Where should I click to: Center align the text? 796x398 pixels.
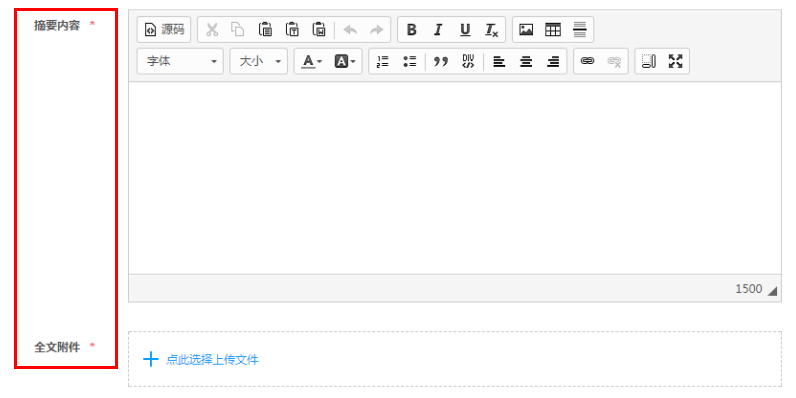click(x=526, y=61)
